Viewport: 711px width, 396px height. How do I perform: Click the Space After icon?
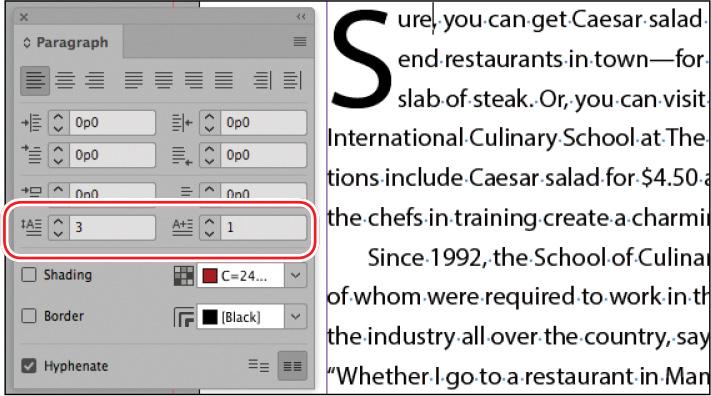pos(185,192)
